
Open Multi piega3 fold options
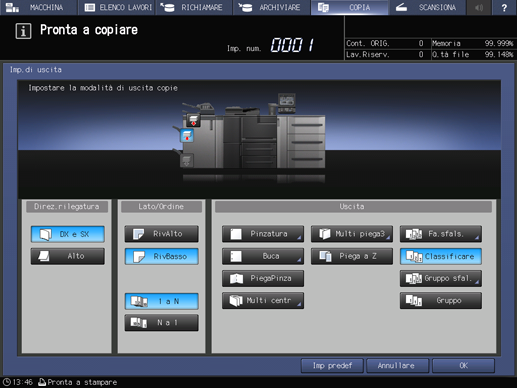(x=352, y=234)
